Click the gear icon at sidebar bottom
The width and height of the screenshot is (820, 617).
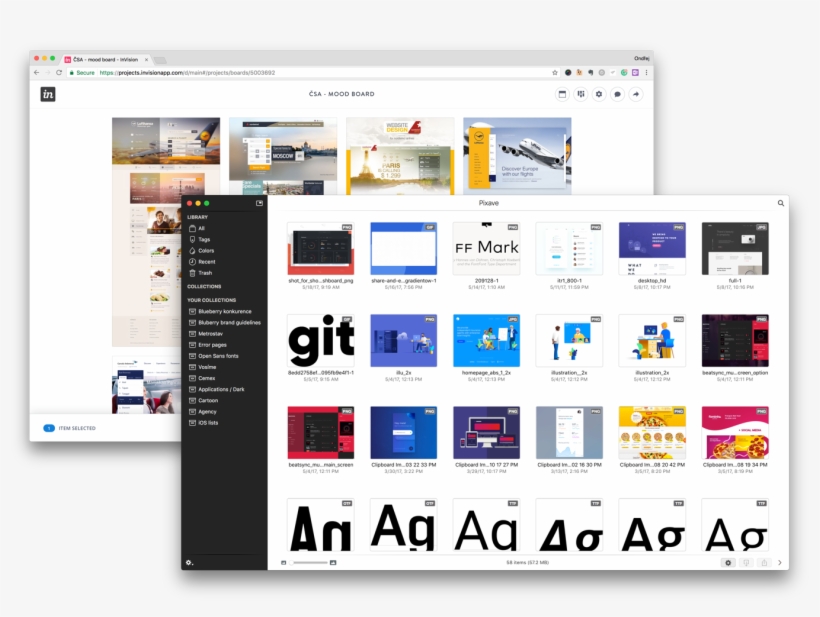point(190,562)
